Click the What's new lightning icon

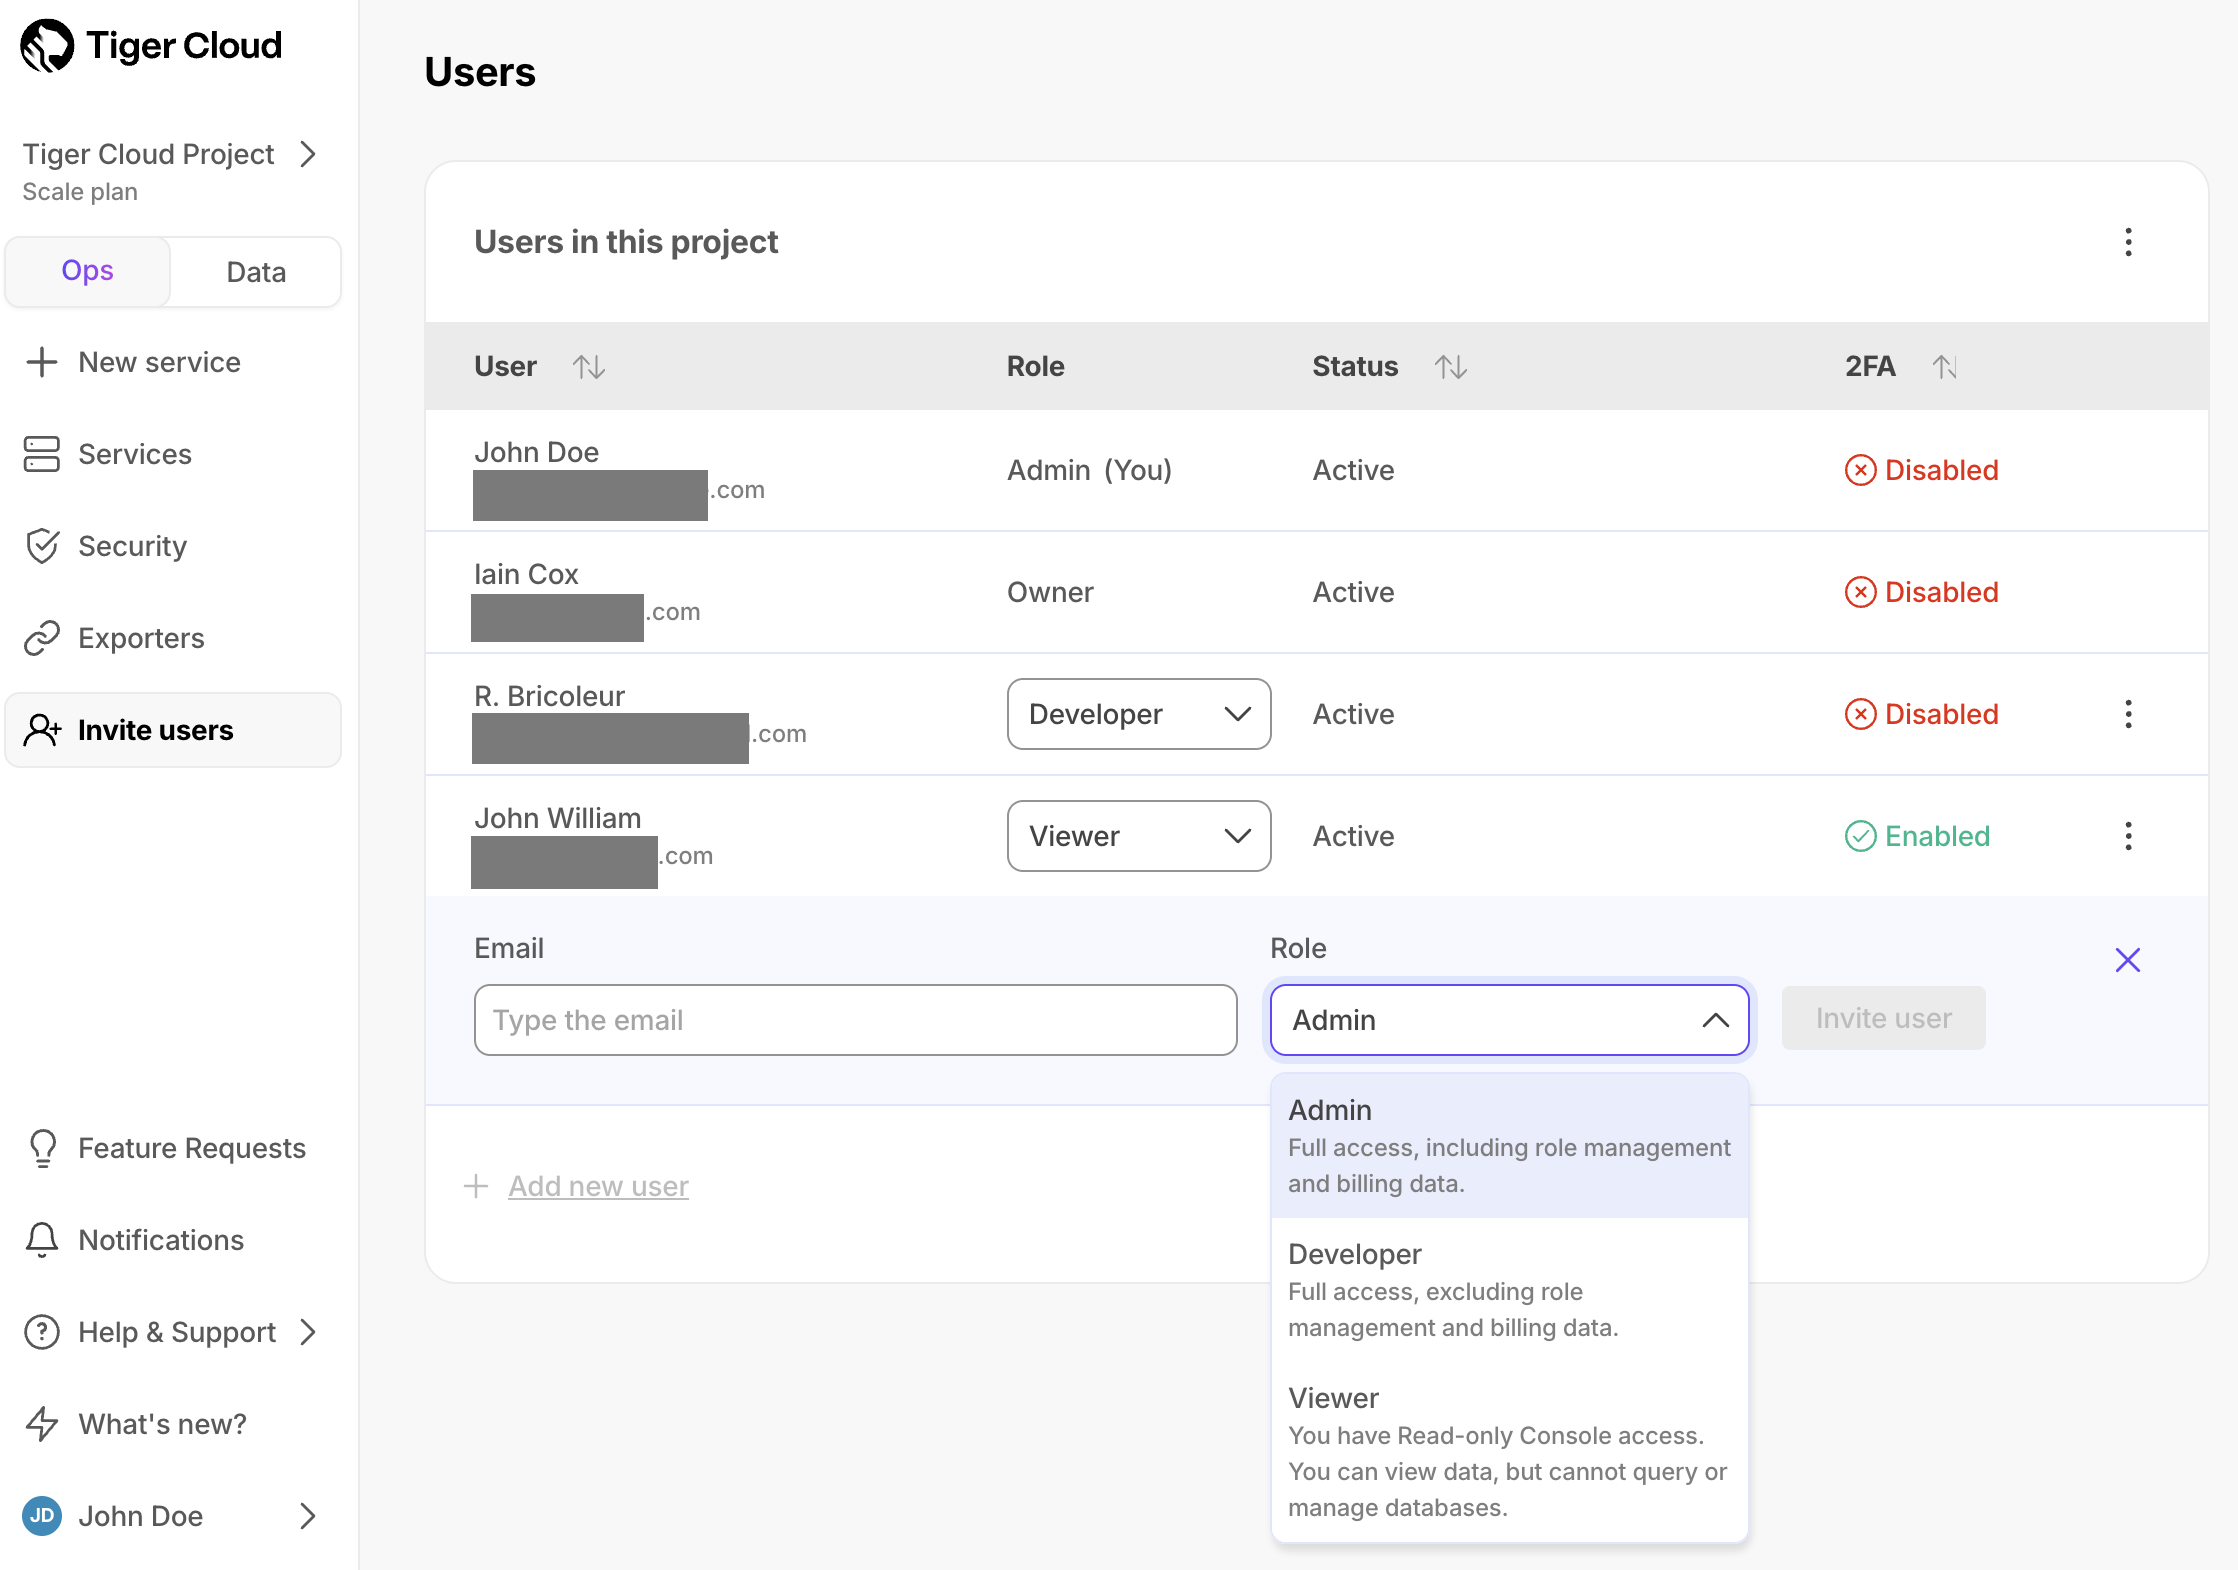click(42, 1424)
